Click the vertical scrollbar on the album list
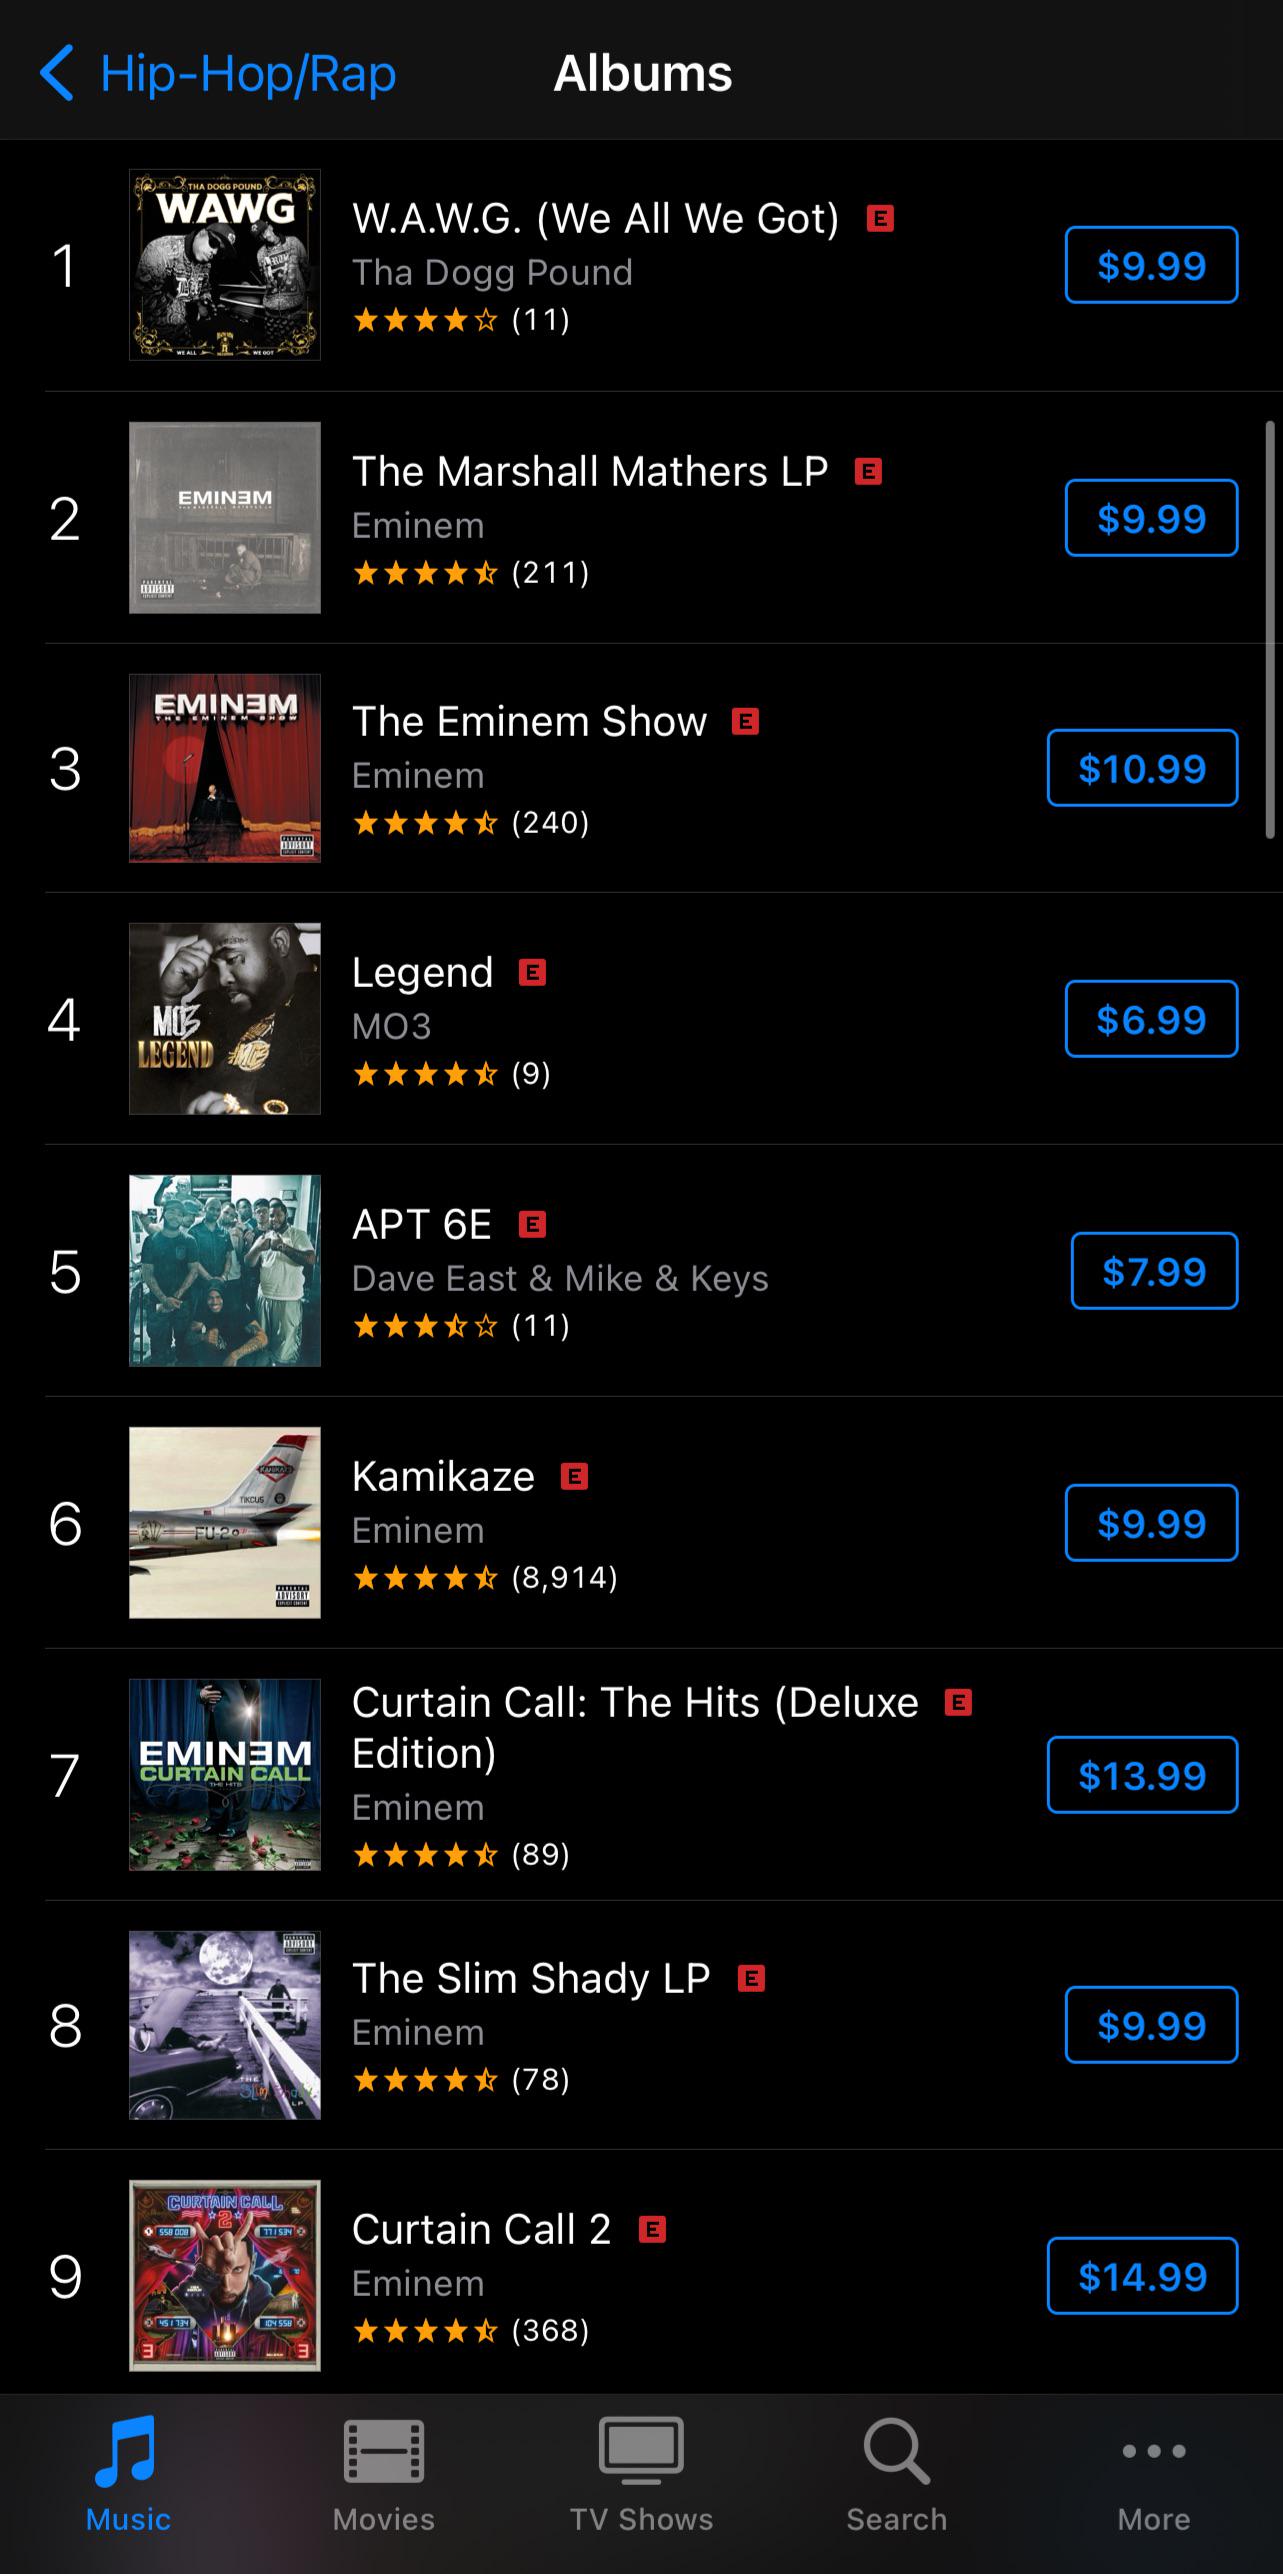The image size is (1283, 2574). point(1270,630)
